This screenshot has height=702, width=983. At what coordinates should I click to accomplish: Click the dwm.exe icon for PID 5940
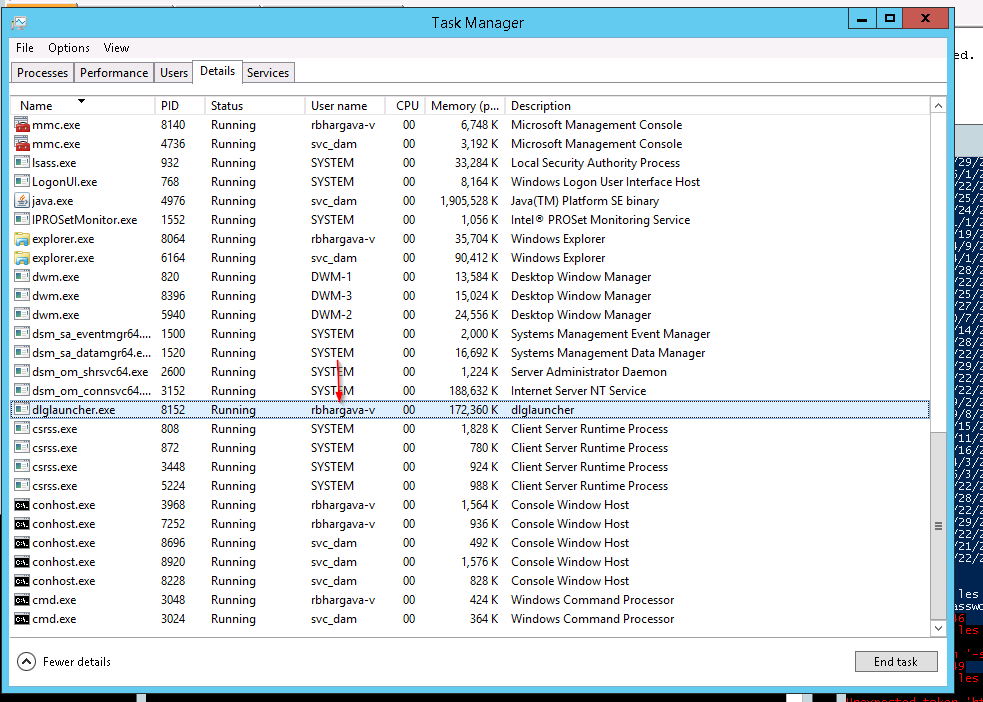22,315
